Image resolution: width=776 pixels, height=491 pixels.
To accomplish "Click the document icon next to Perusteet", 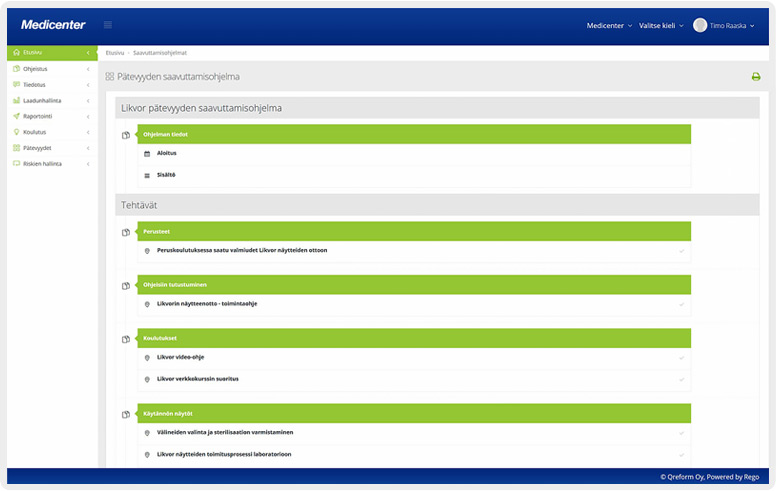I will 126,232.
